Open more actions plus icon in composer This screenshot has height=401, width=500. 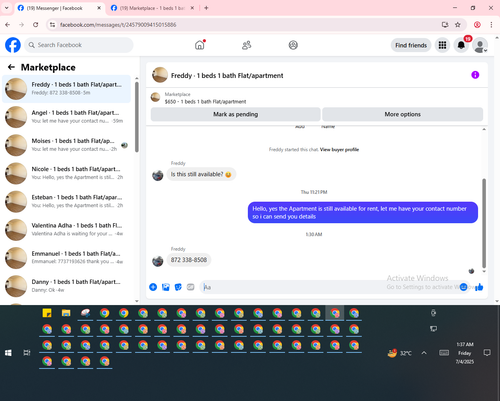pos(153,287)
